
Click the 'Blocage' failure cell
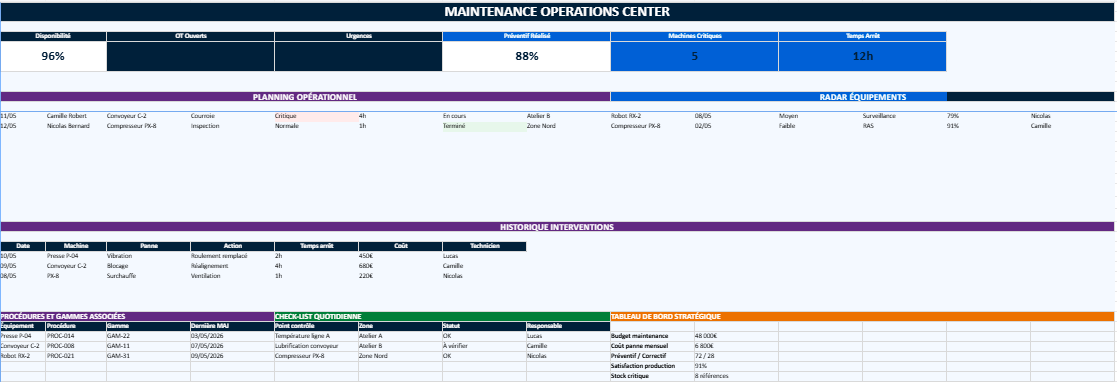point(148,266)
